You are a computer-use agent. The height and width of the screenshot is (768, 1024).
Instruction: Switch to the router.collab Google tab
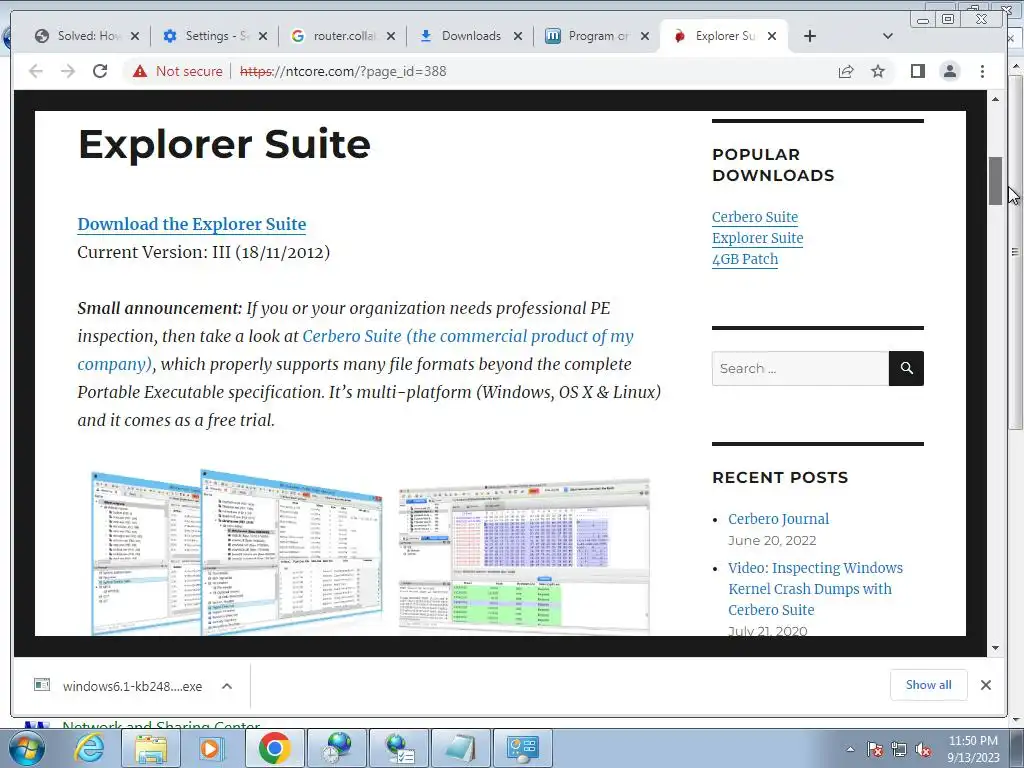tap(344, 36)
